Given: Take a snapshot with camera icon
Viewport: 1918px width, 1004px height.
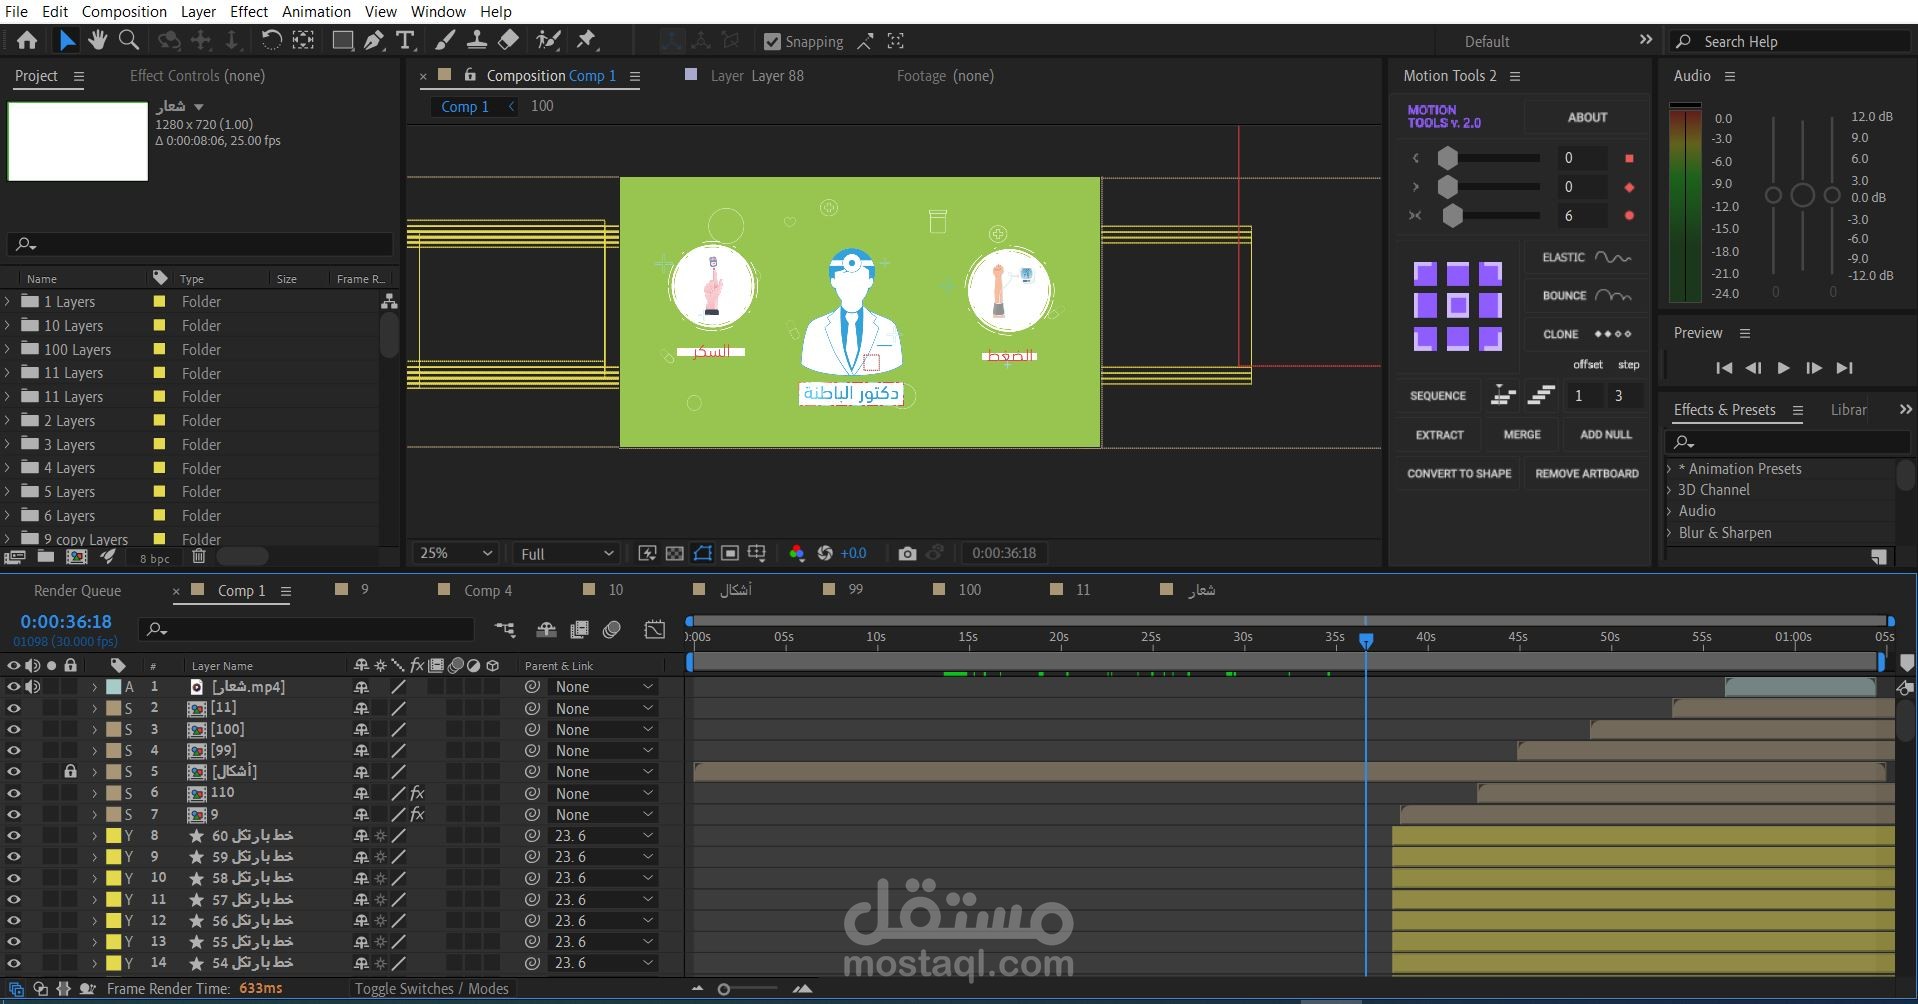Looking at the screenshot, I should 907,553.
